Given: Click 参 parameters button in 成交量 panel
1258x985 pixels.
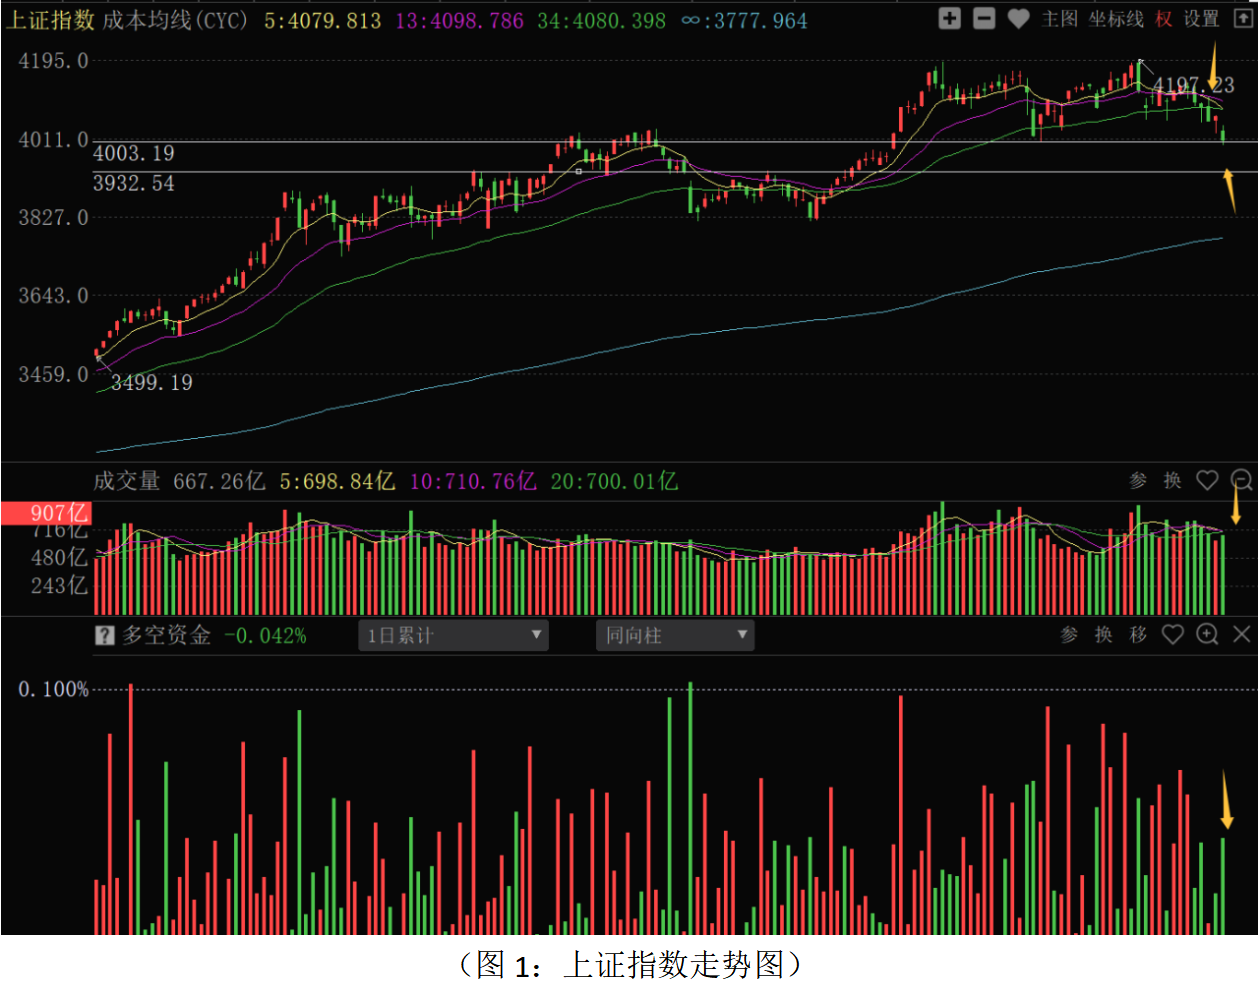Looking at the screenshot, I should [1138, 481].
